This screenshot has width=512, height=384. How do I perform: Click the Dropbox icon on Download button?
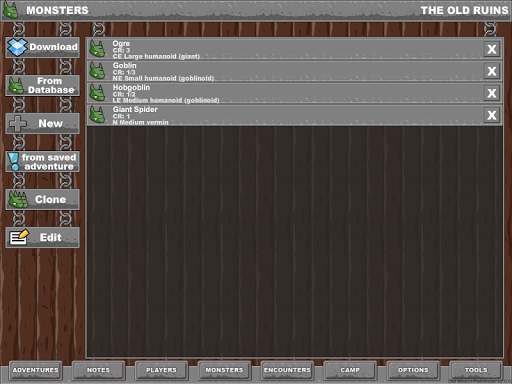pos(17,47)
